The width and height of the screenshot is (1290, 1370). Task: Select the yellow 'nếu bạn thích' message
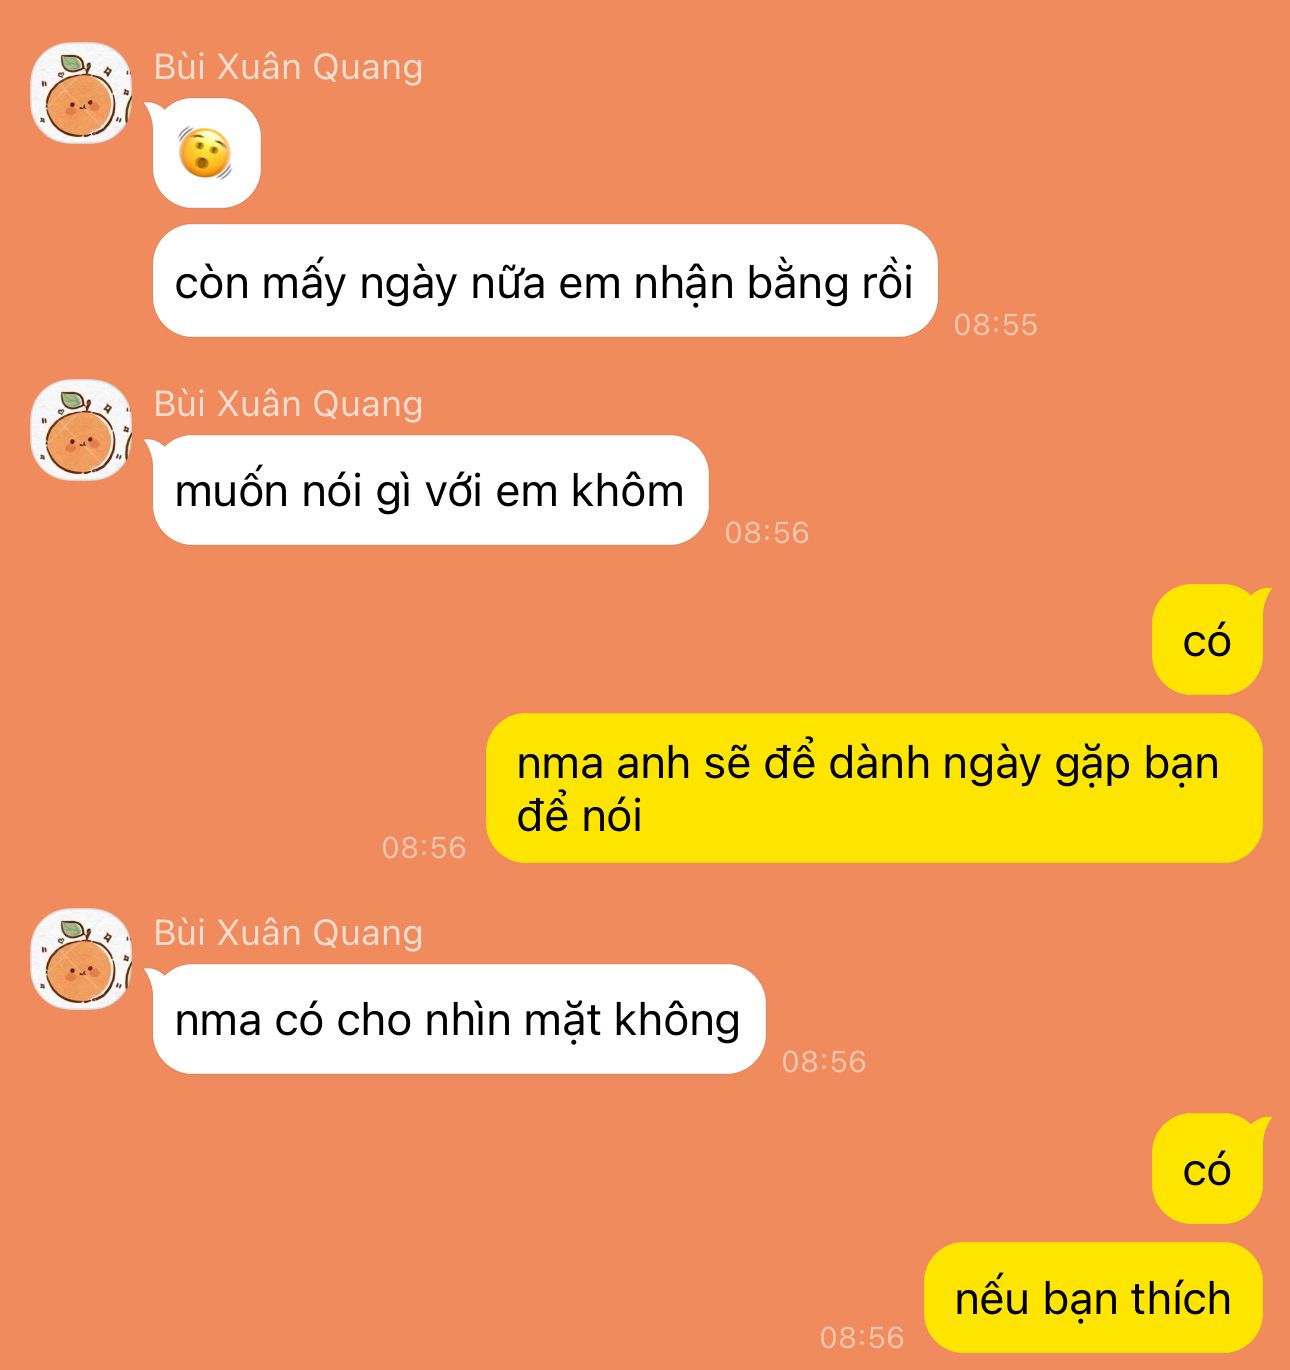[1093, 1298]
